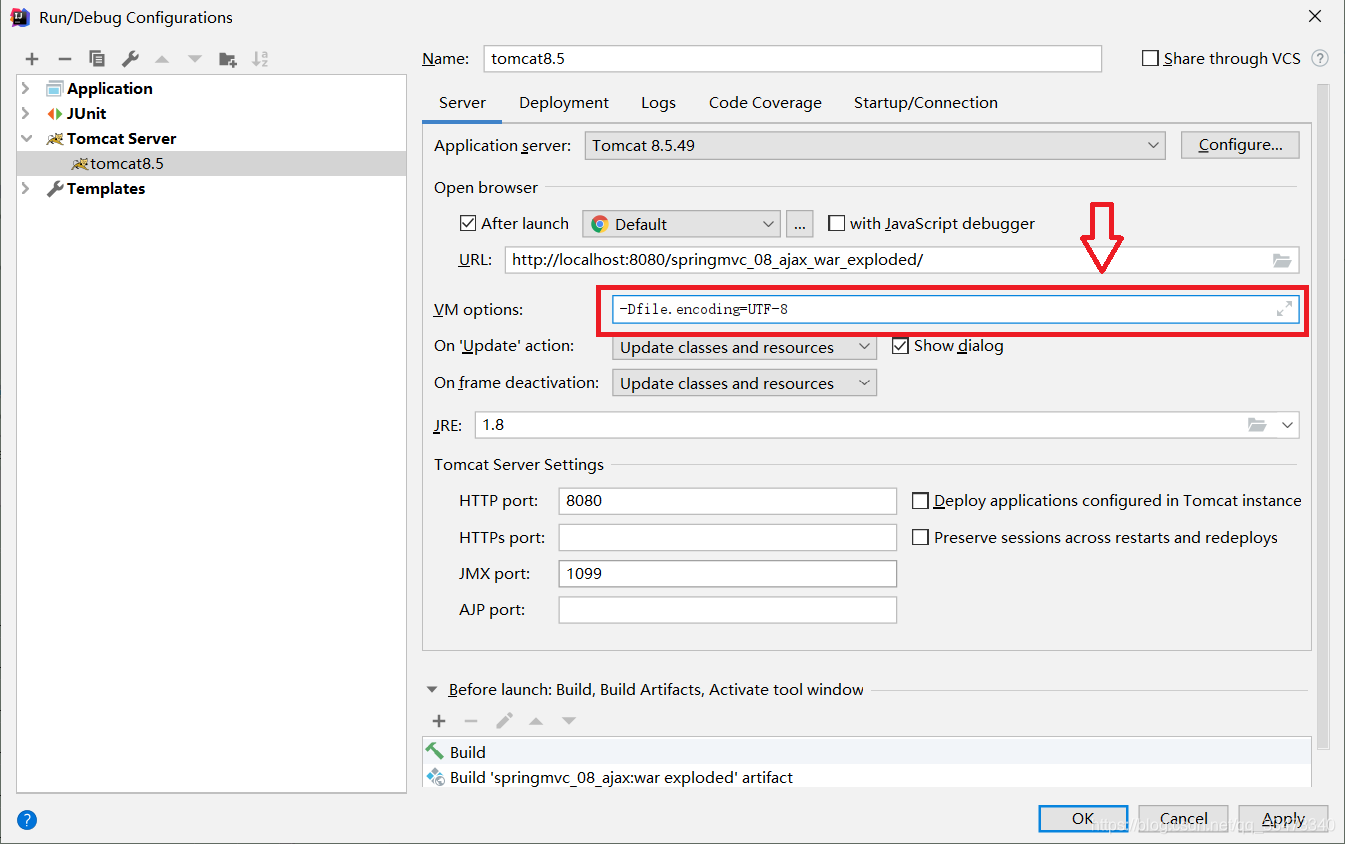Click the browser ellipsis browse button
1345x844 pixels.
799,224
